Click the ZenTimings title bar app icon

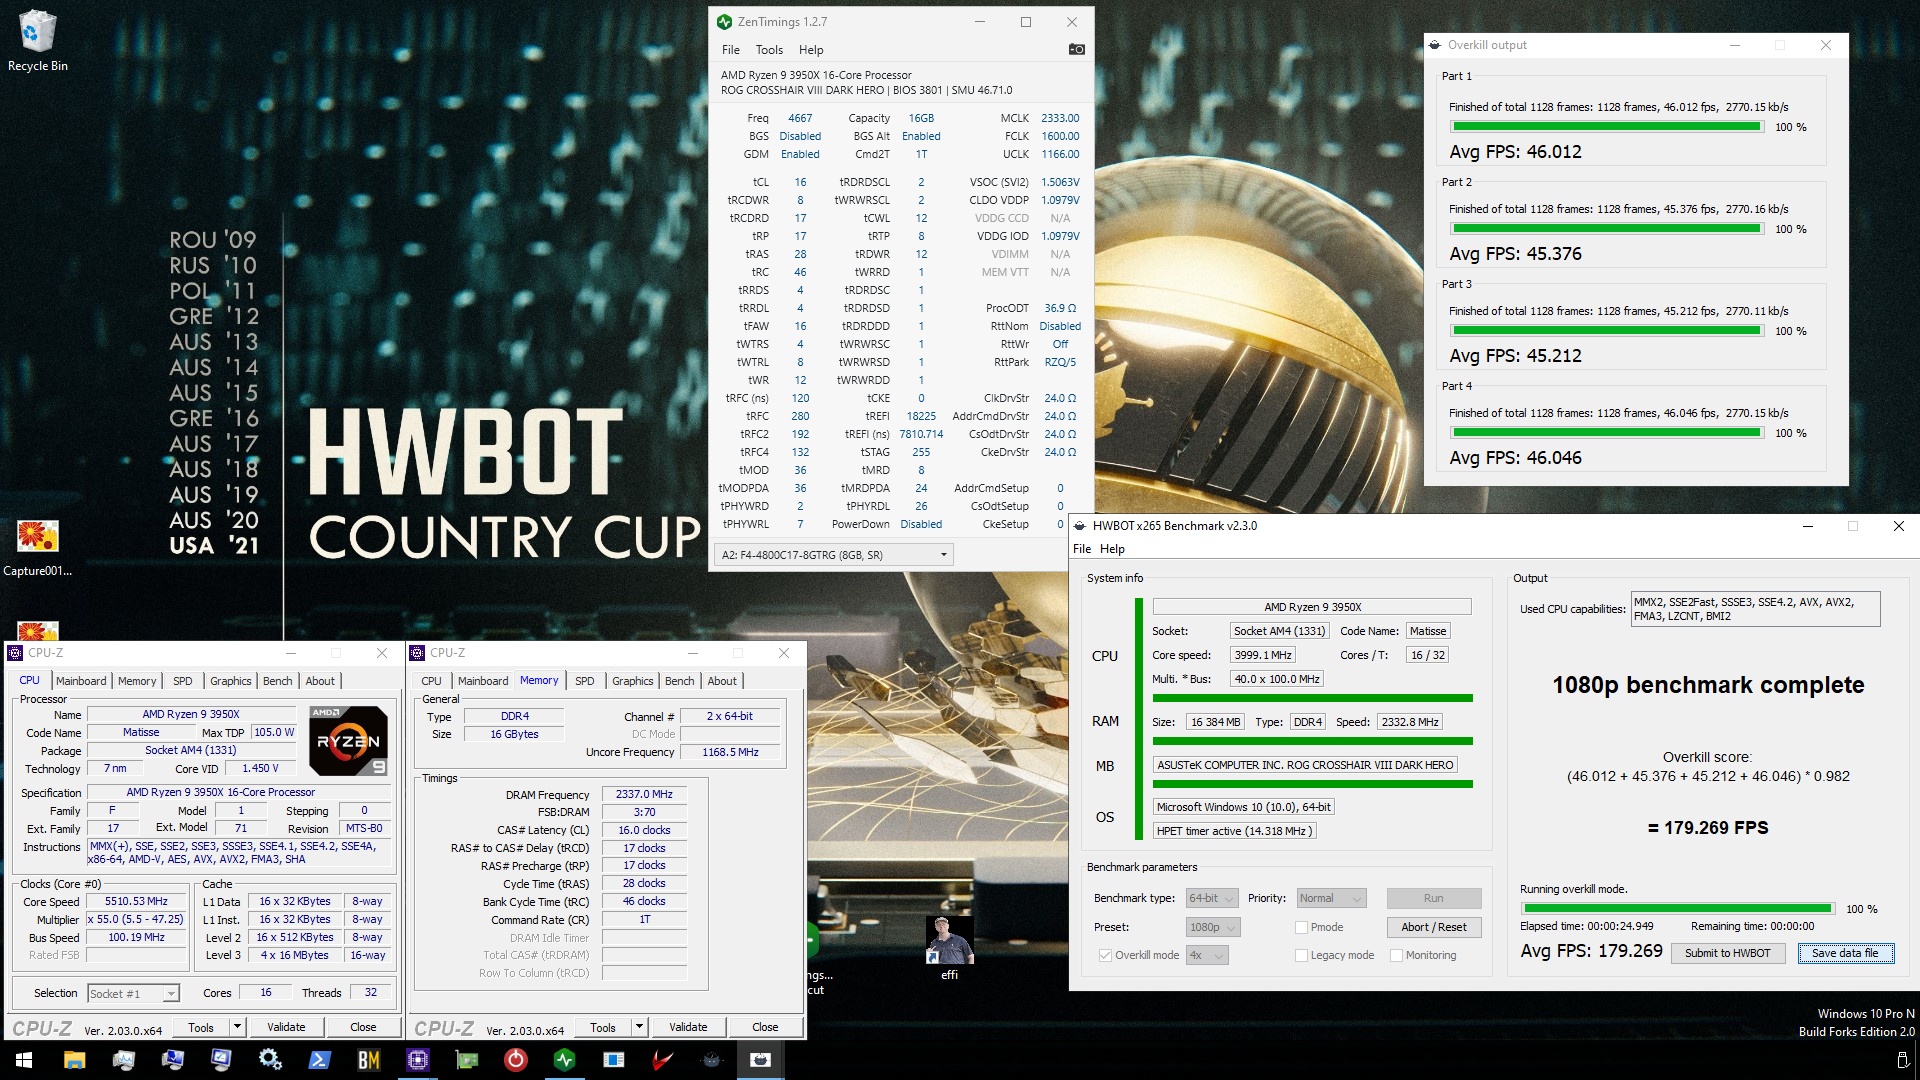pos(725,22)
